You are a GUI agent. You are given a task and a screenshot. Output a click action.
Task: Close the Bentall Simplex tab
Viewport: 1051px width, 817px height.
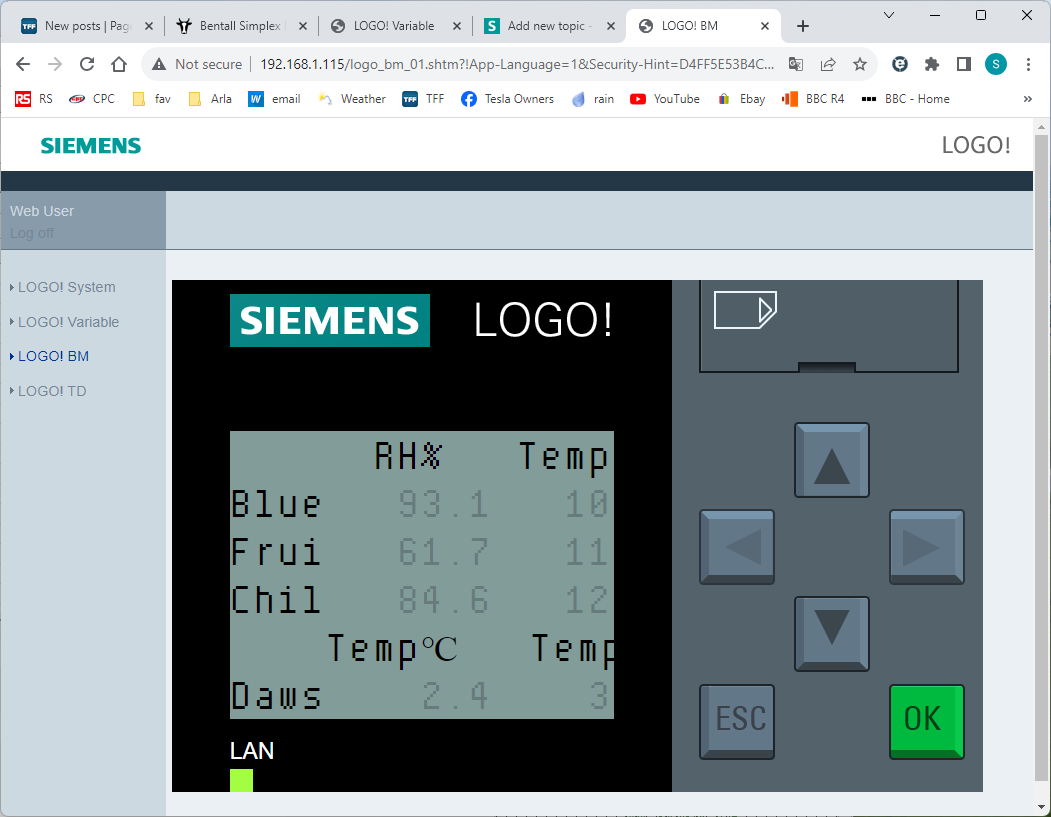click(303, 26)
